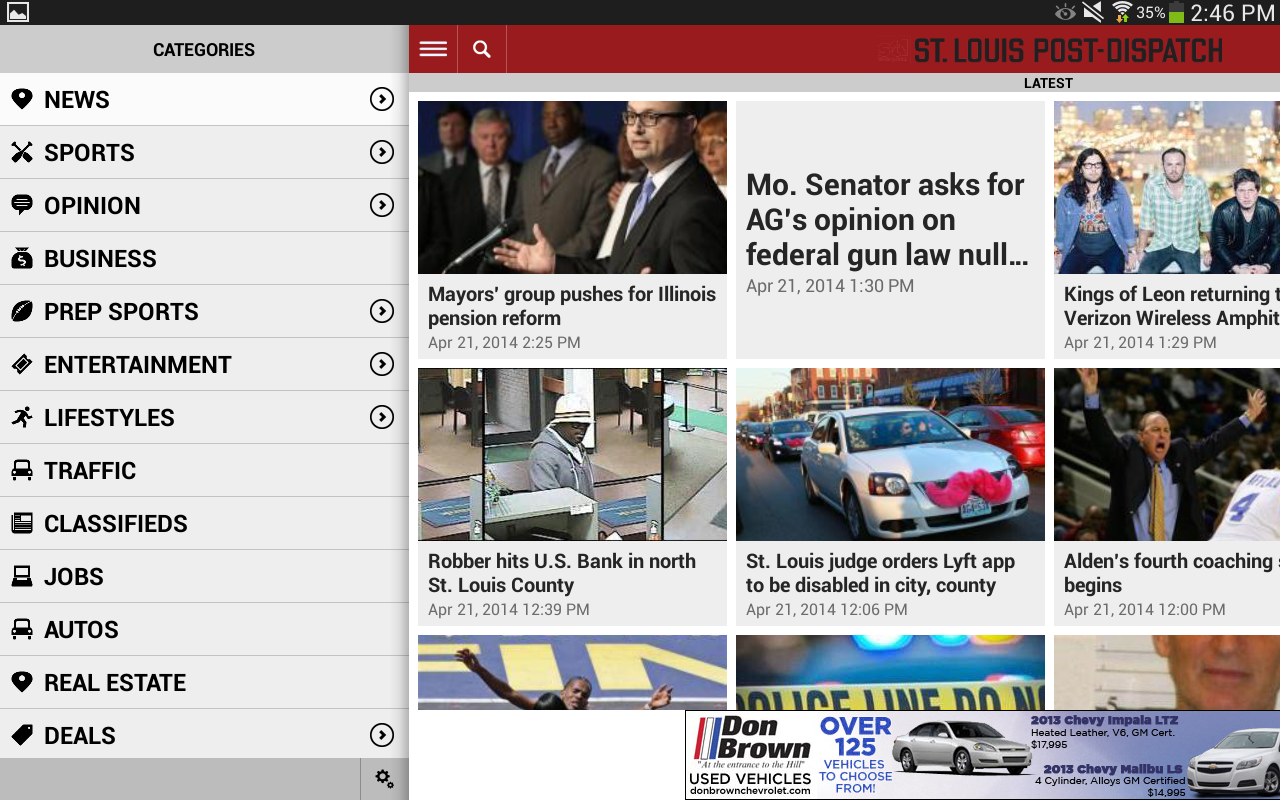Open the REAL ESTATE category label
Viewport: 1280px width, 800px height.
pos(115,683)
